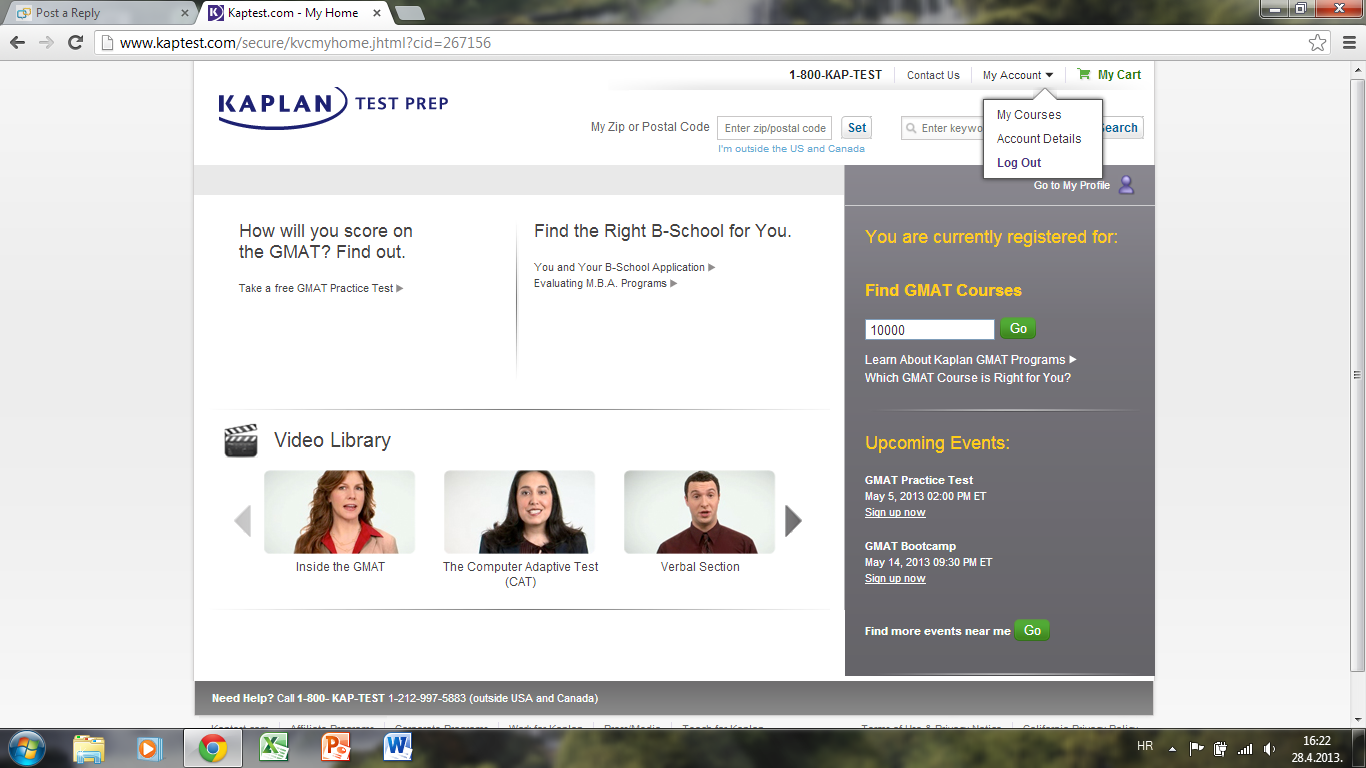Image resolution: width=1366 pixels, height=768 pixels.
Task: Play Computer Adaptive Test video thumbnail
Action: click(520, 512)
